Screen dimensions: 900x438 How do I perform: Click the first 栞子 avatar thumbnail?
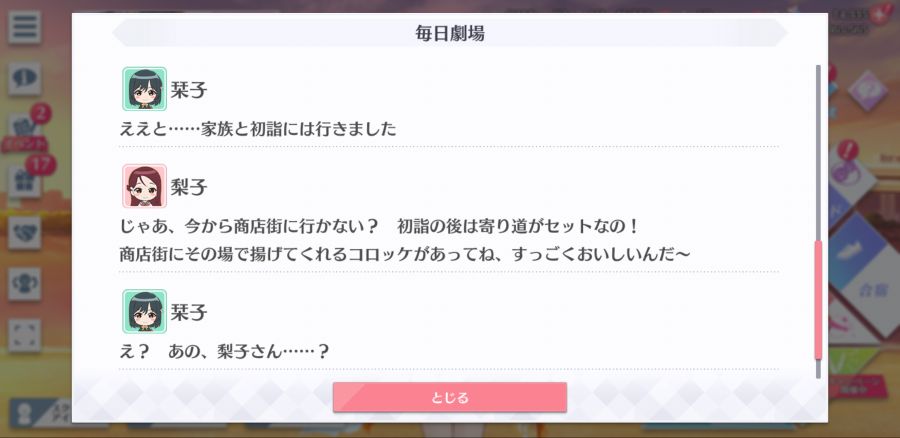click(144, 89)
